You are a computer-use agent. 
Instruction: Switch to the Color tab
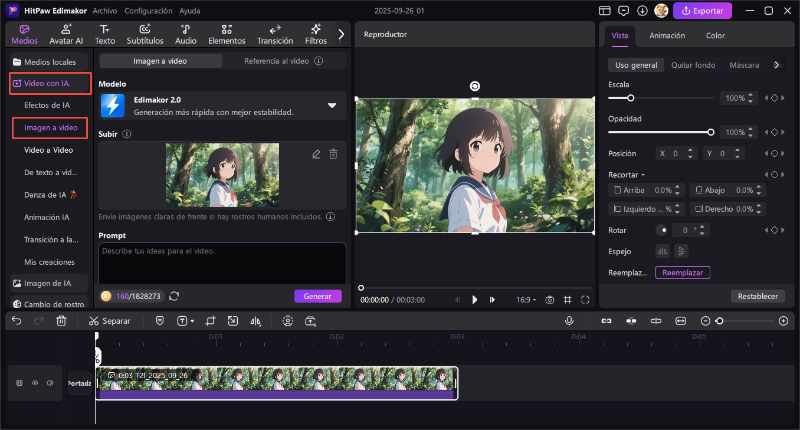(715, 35)
